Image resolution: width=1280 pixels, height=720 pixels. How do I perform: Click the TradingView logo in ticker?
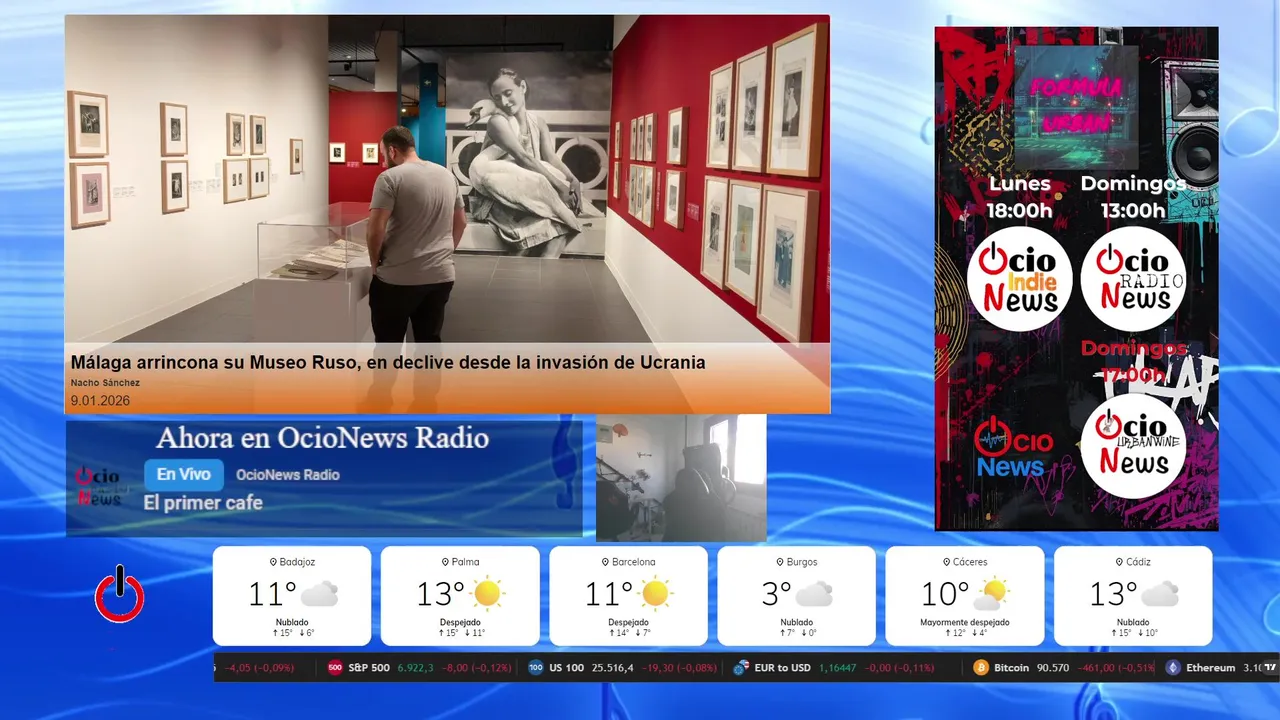pos(1271,667)
